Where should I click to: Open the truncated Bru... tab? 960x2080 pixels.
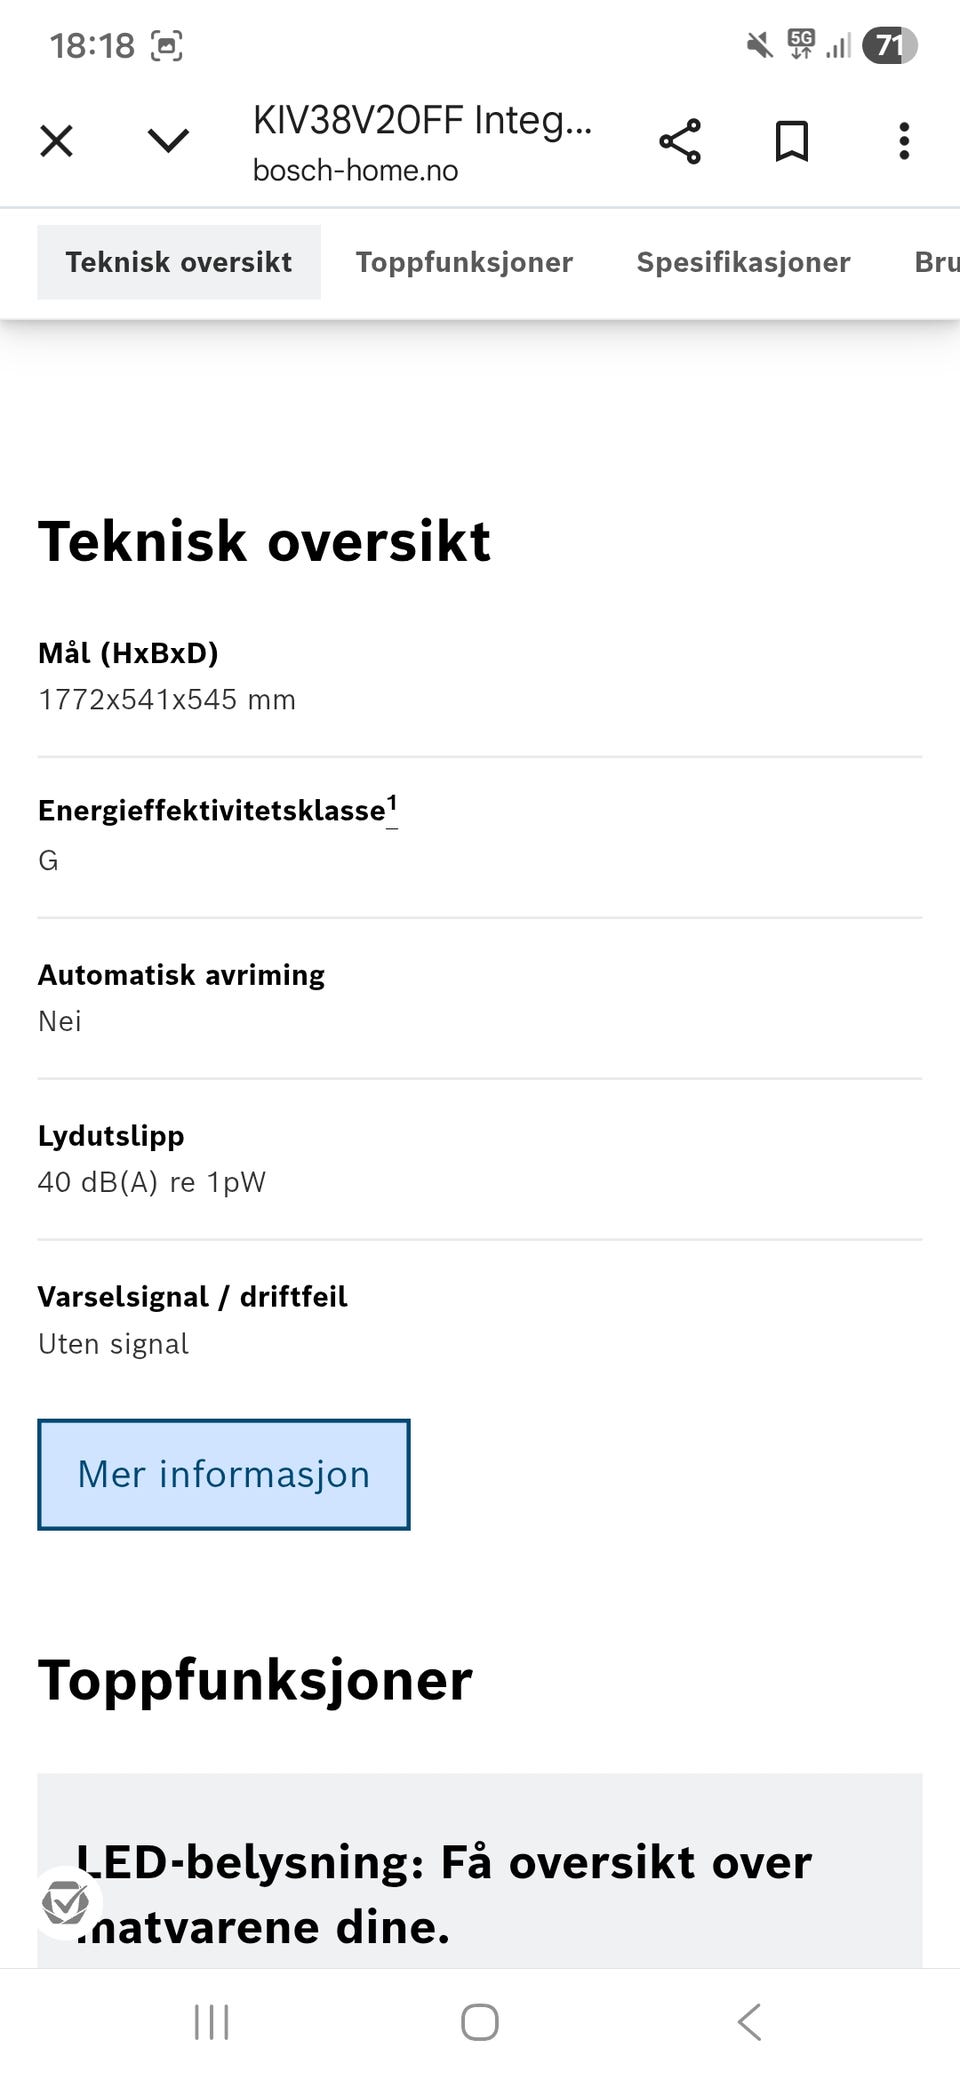pyautogui.click(x=934, y=261)
